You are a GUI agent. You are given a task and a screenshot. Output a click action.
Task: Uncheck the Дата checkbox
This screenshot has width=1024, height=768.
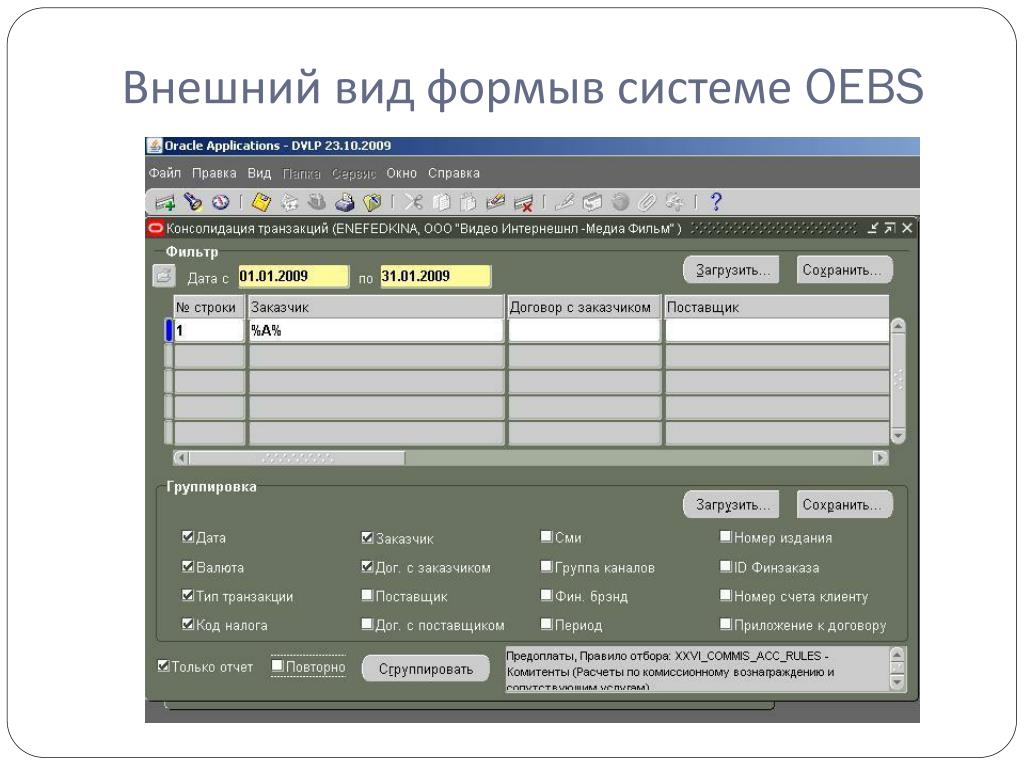pos(188,537)
